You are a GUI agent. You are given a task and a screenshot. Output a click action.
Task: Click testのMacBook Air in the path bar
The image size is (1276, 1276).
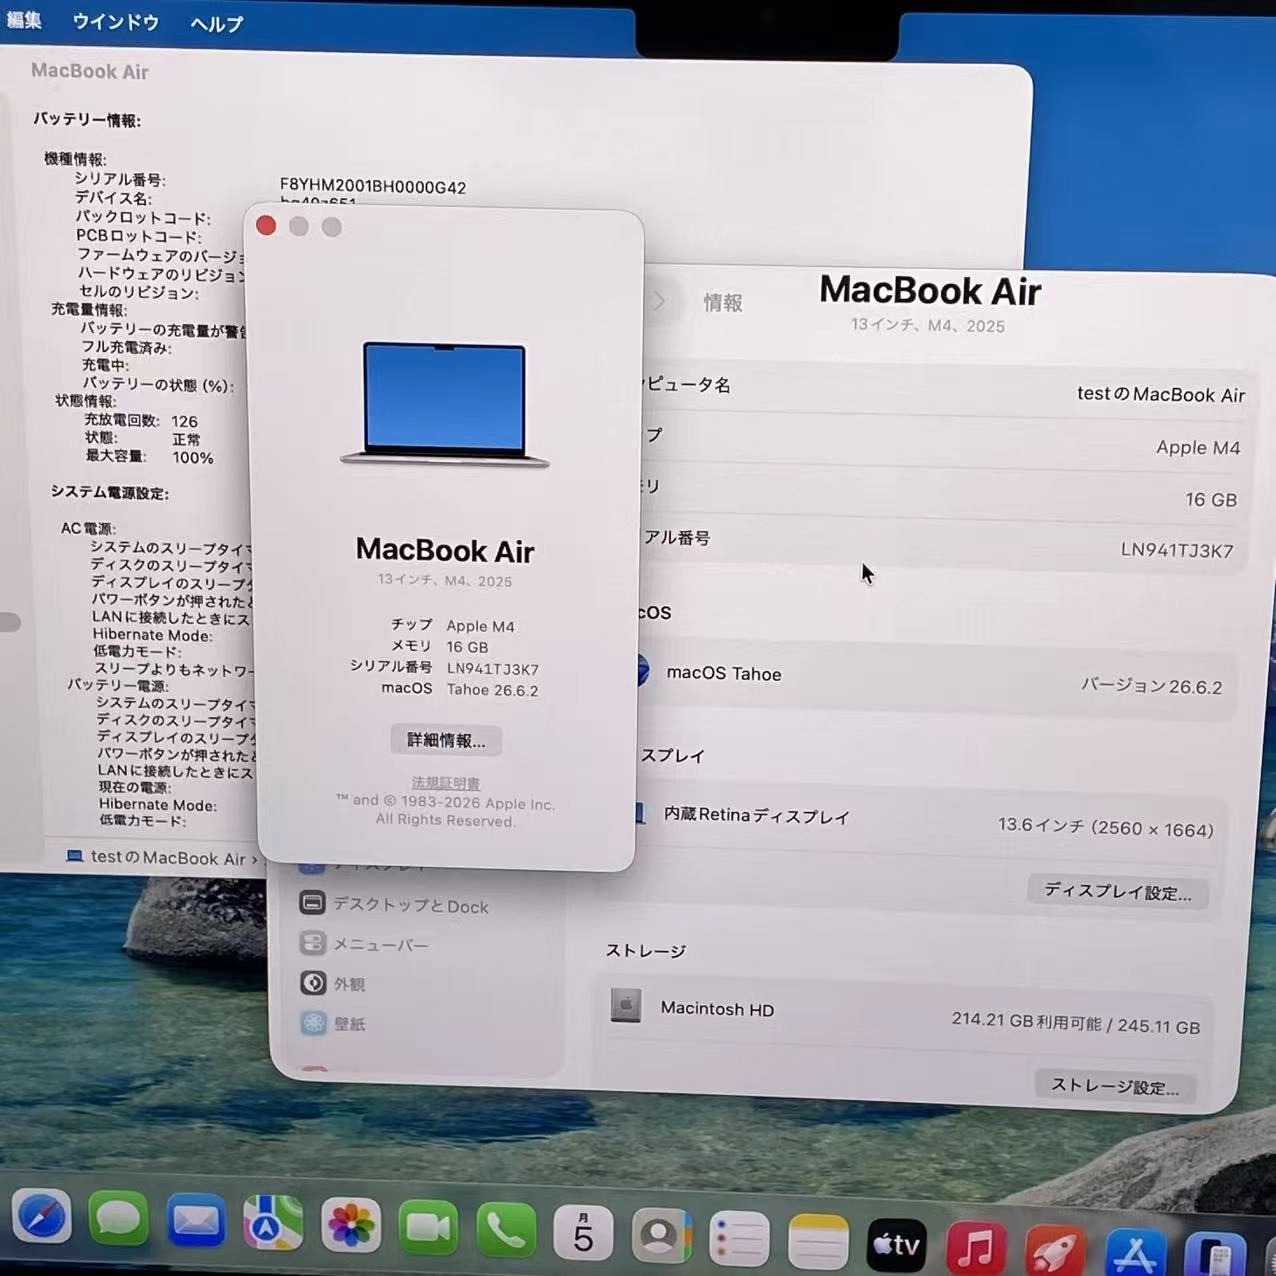point(166,857)
